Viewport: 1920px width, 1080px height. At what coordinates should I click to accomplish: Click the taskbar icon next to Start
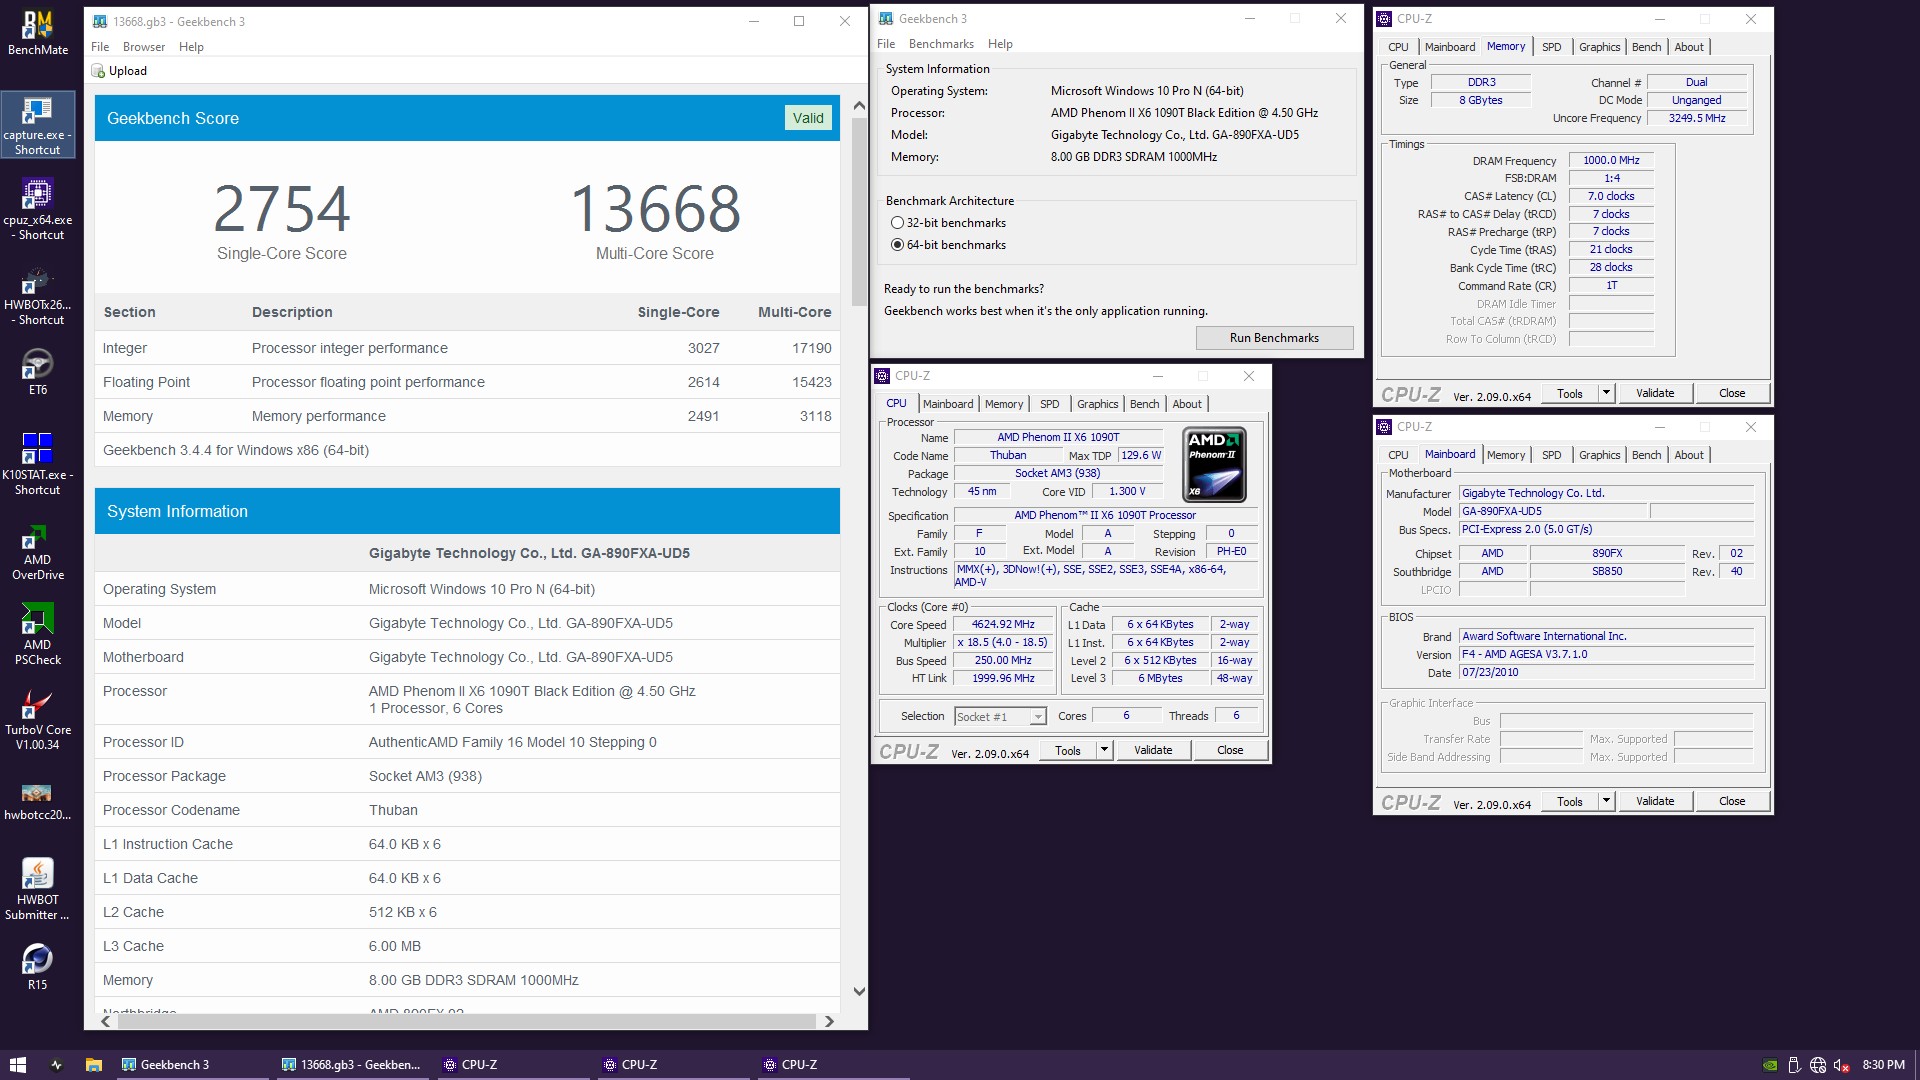point(56,1065)
